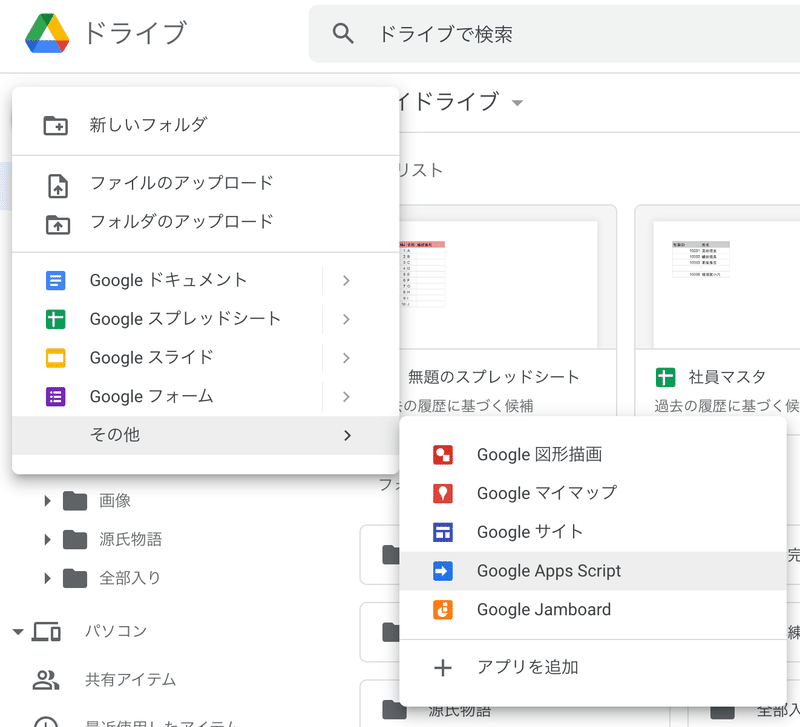Click the 共有アイテム people icon
This screenshot has height=727, width=800.
pos(46,680)
